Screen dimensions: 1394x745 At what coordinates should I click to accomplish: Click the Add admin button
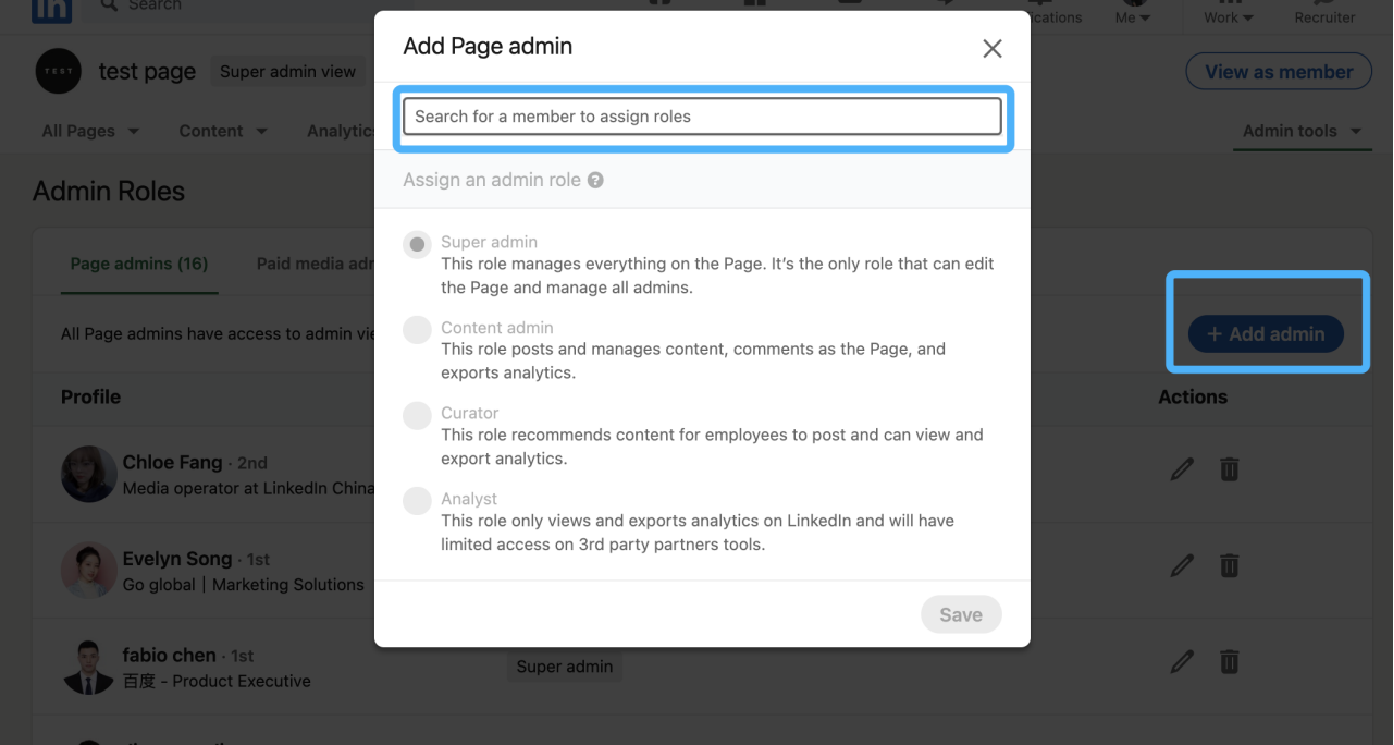pyautogui.click(x=1265, y=334)
